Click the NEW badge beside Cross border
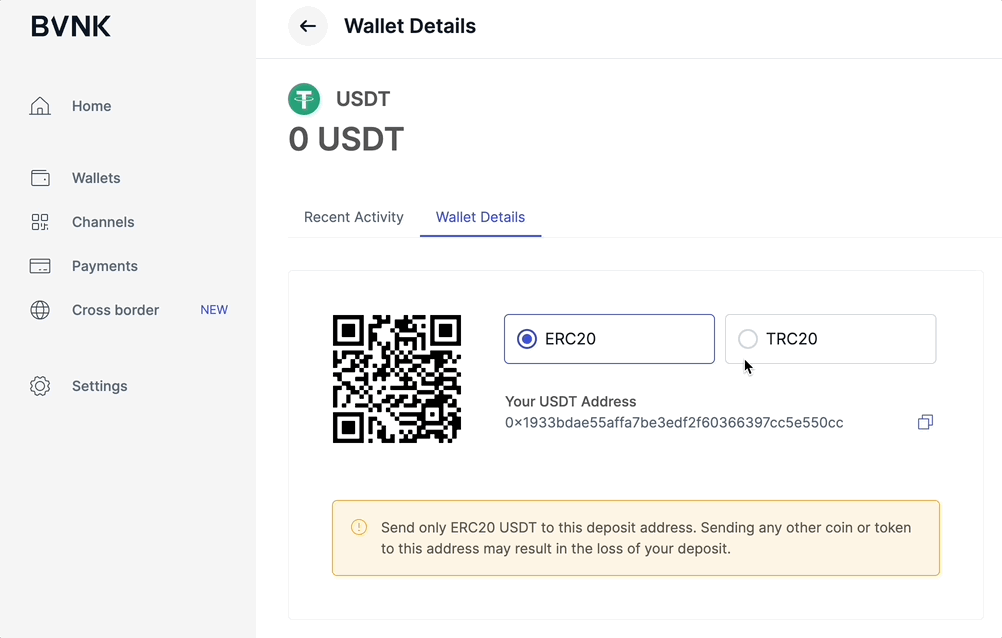This screenshot has height=638, width=1002. [x=214, y=310]
